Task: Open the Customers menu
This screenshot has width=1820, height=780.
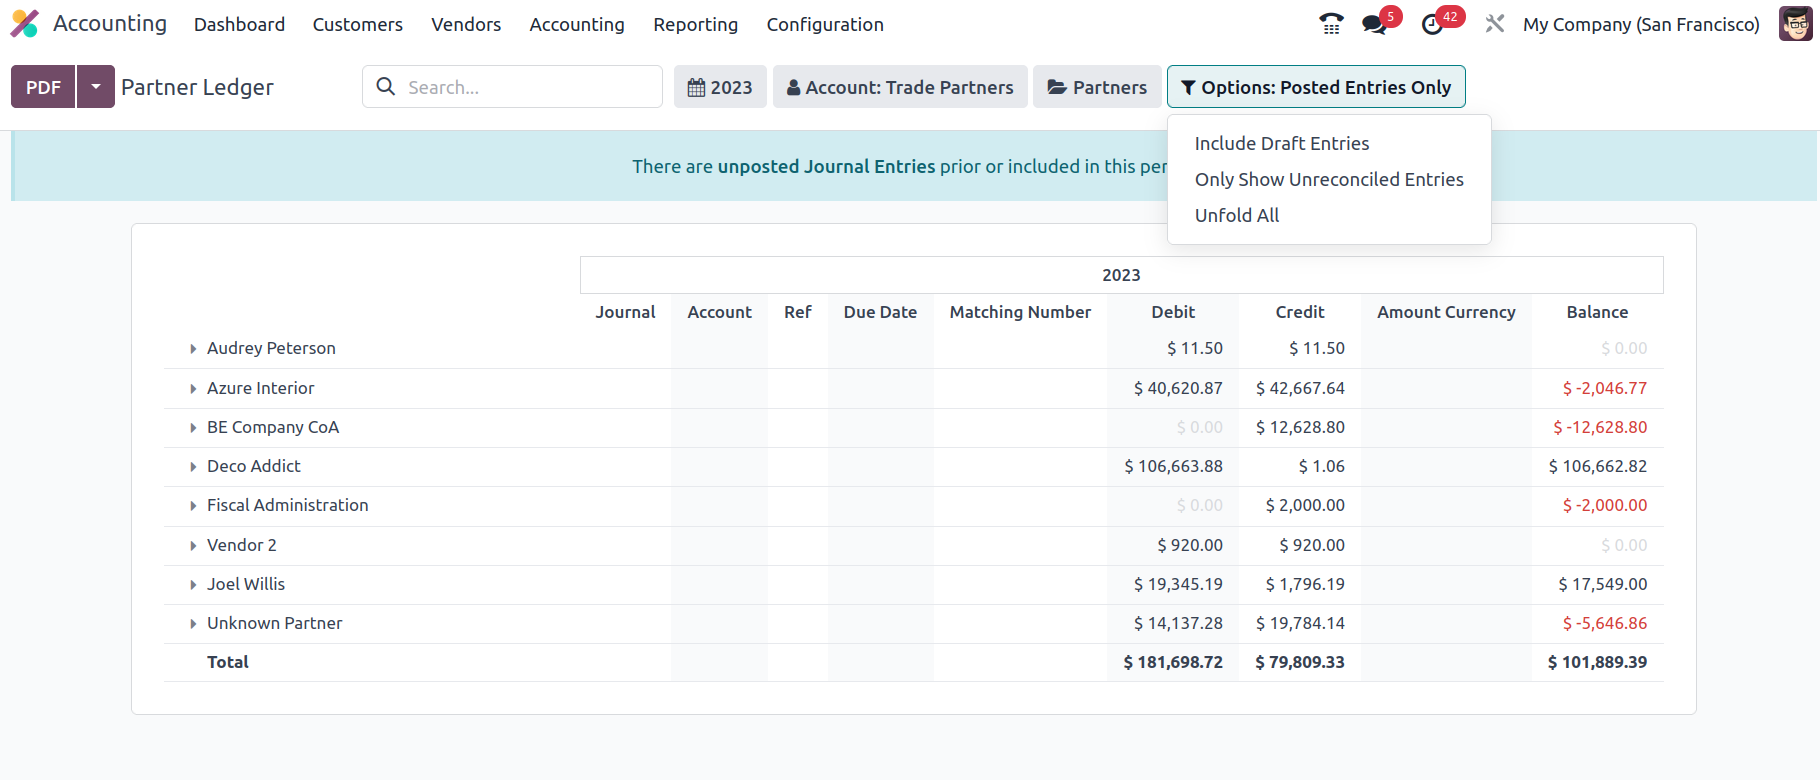Action: (357, 24)
